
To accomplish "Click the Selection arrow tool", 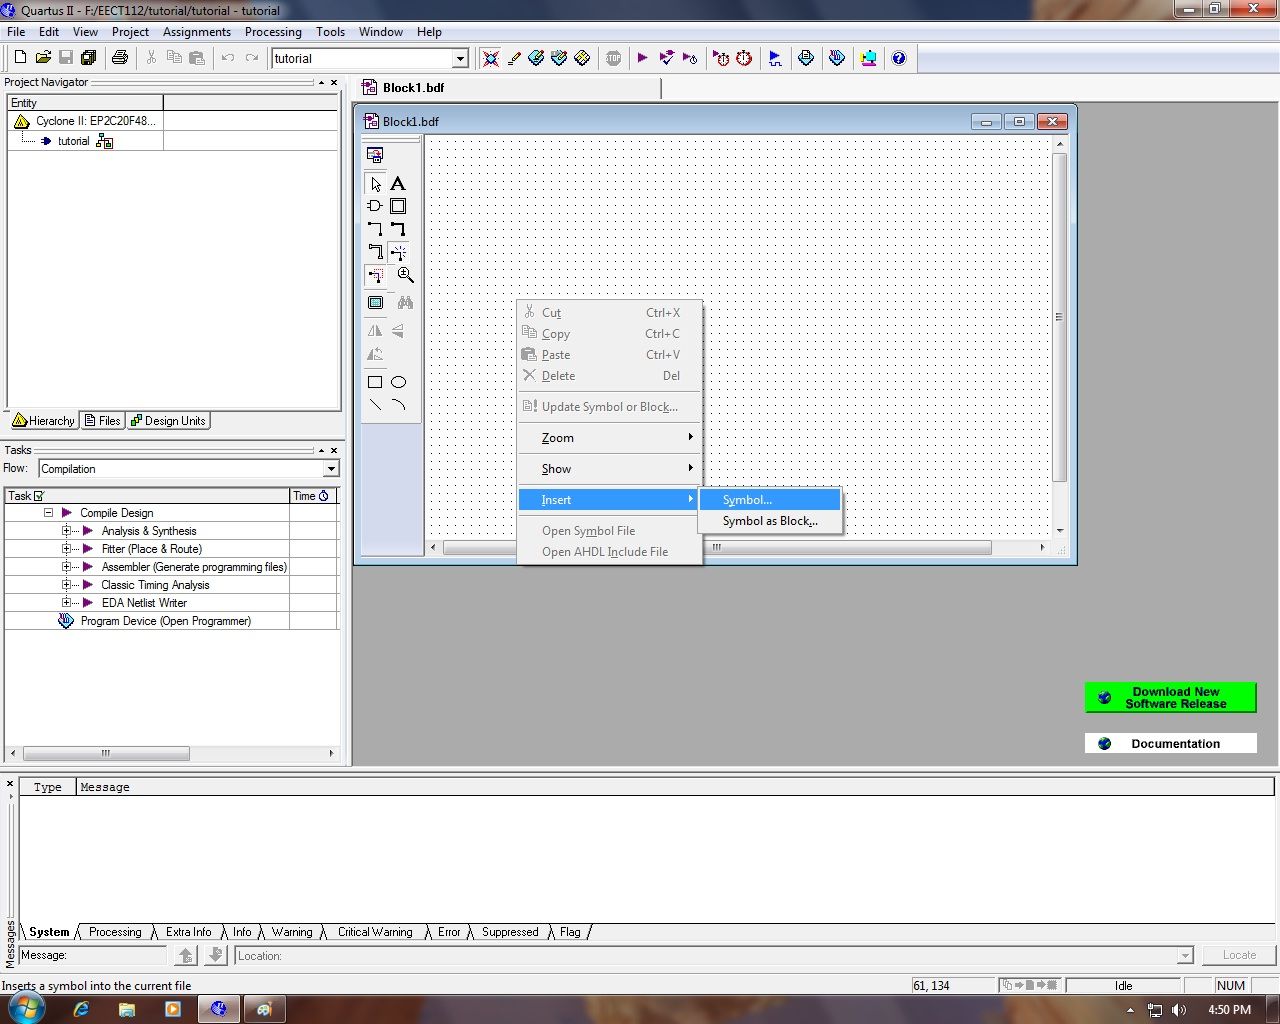I will coord(375,184).
